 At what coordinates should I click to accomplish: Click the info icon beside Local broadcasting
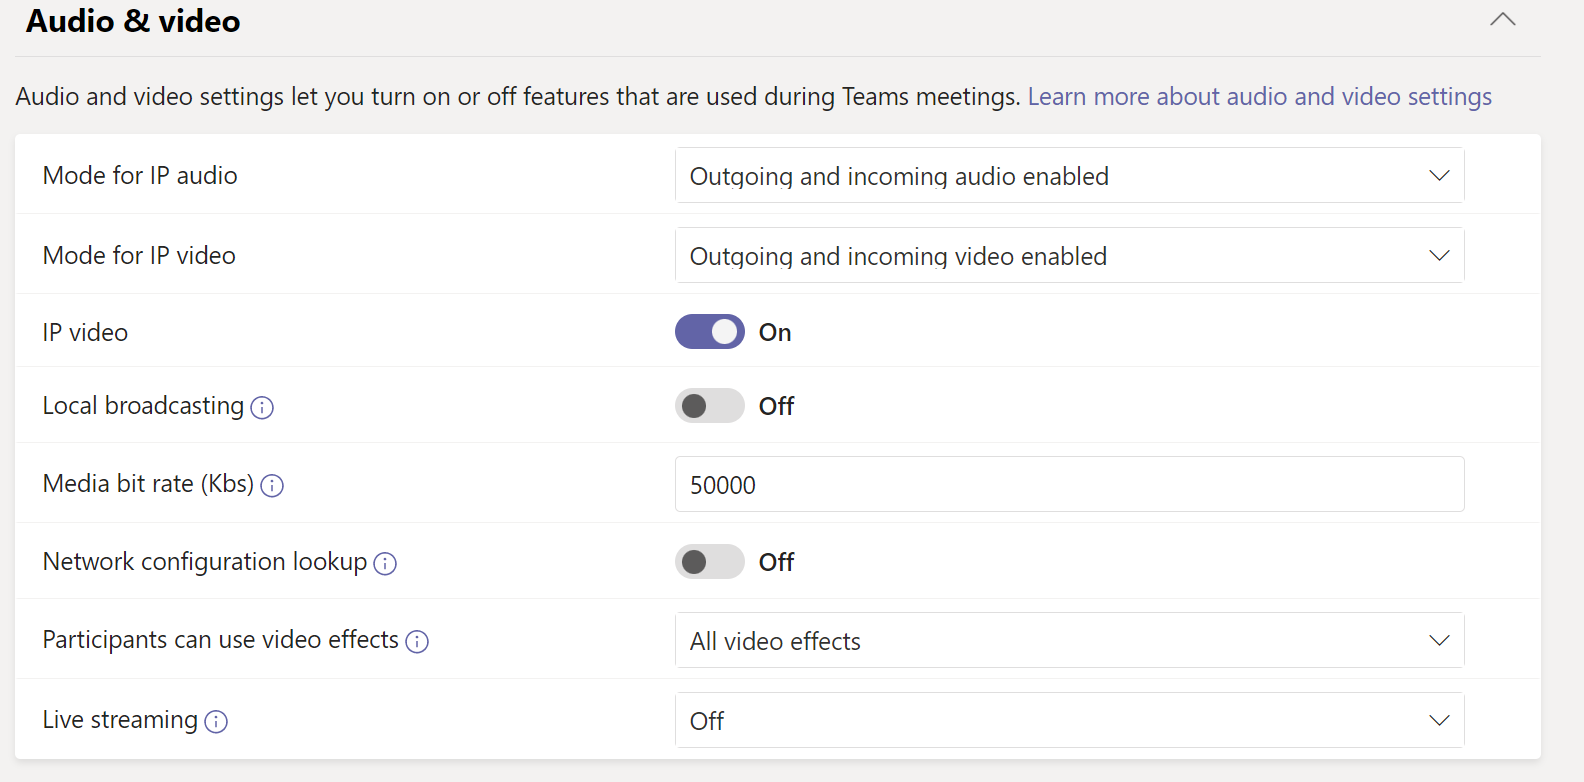(x=262, y=407)
